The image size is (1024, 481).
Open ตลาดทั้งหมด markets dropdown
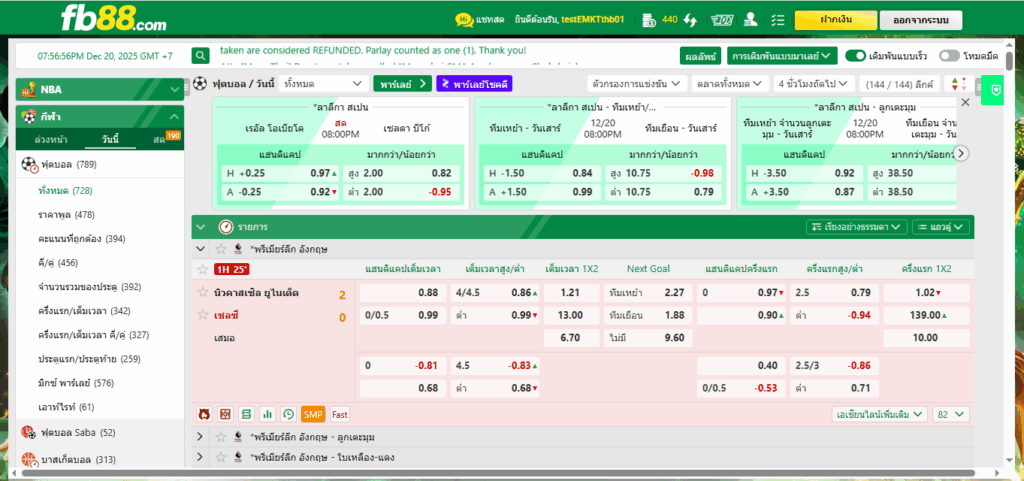[x=729, y=84]
